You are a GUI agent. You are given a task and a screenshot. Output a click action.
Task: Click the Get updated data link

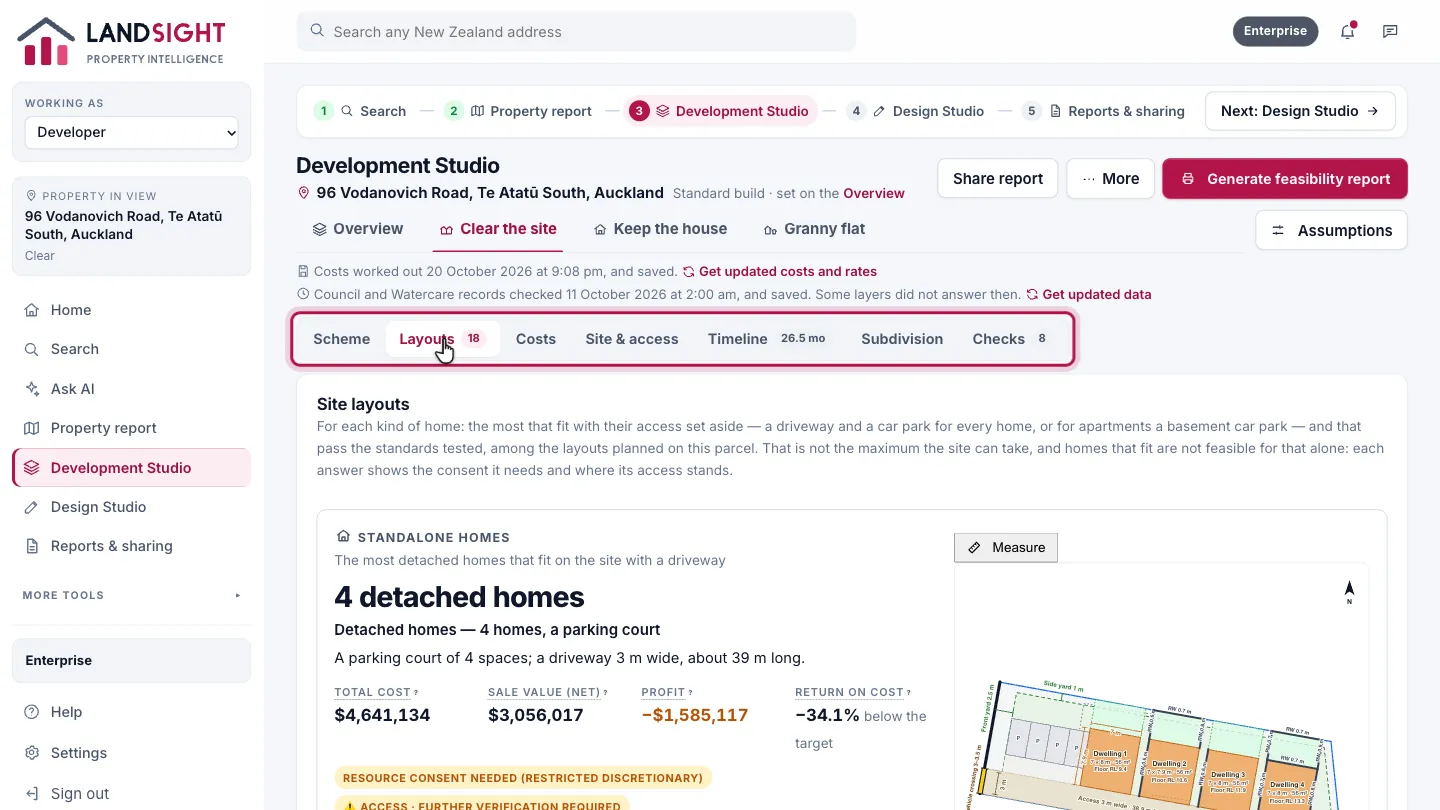pyautogui.click(x=1089, y=294)
